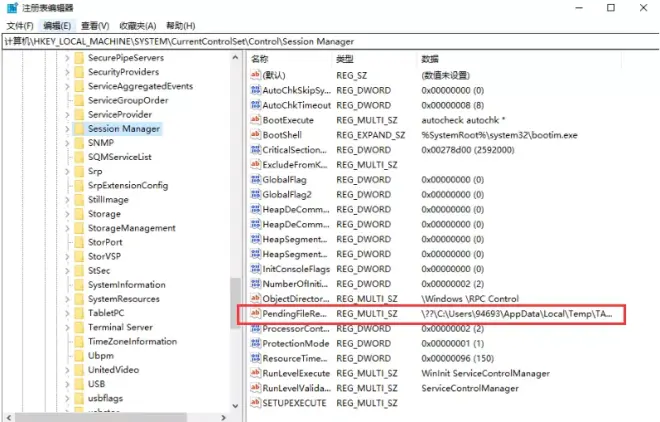Image resolution: width=660 pixels, height=422 pixels.
Task: Click the registry path address bar
Action: 330,41
